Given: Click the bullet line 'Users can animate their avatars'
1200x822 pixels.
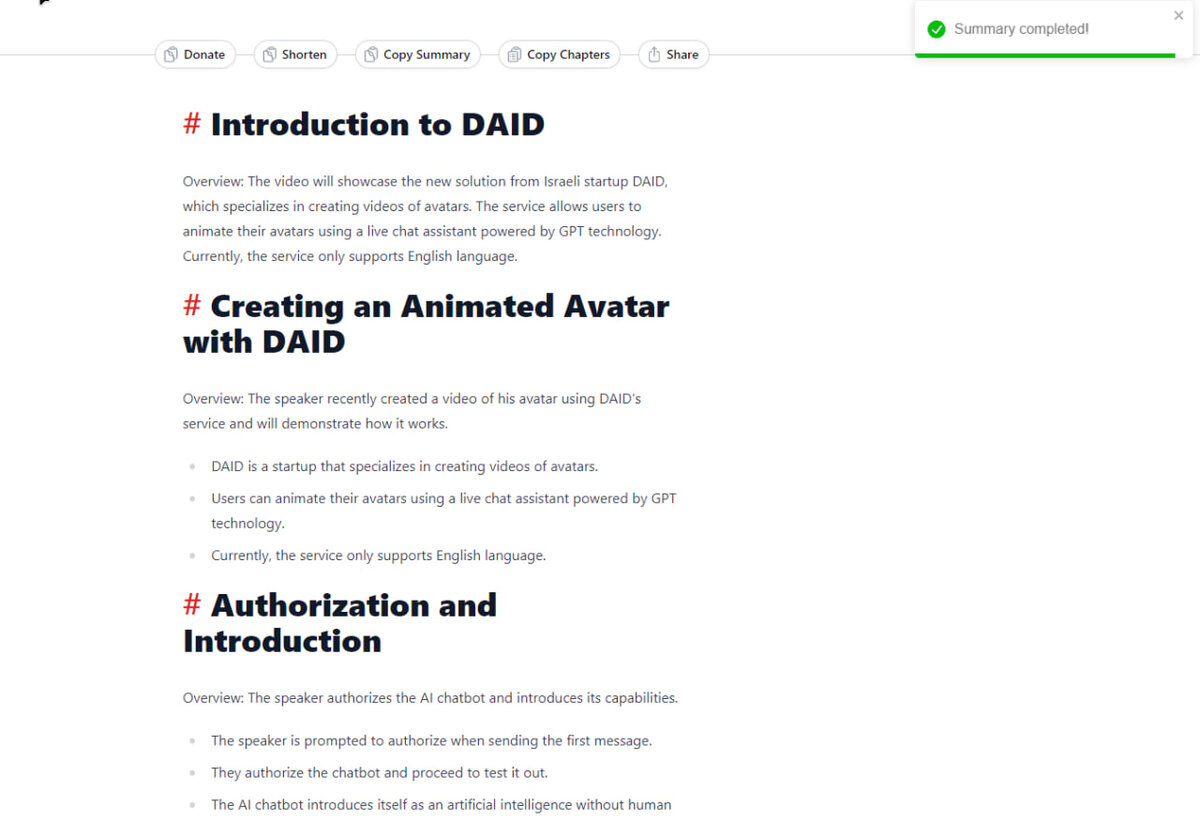Looking at the screenshot, I should point(444,510).
